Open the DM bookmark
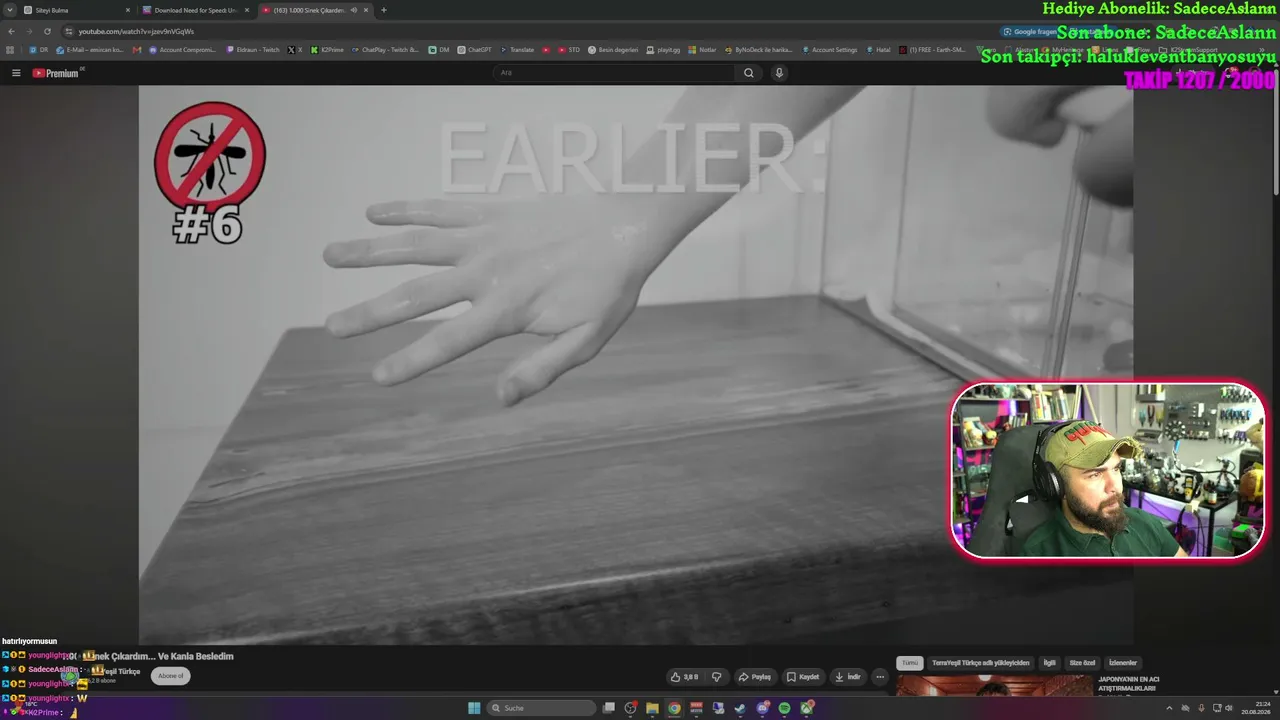 (439, 50)
